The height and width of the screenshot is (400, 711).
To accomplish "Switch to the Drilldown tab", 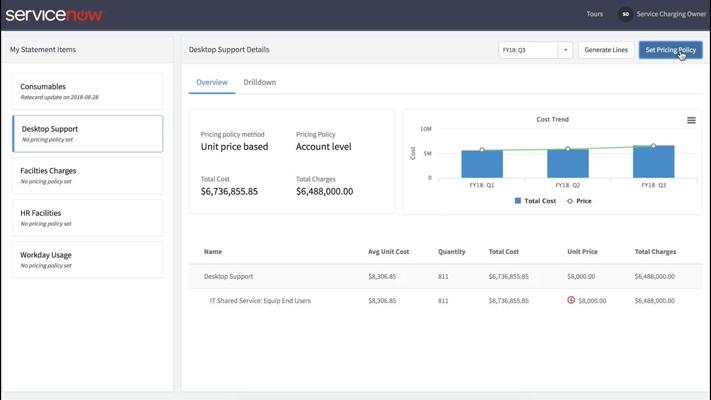I will click(259, 82).
